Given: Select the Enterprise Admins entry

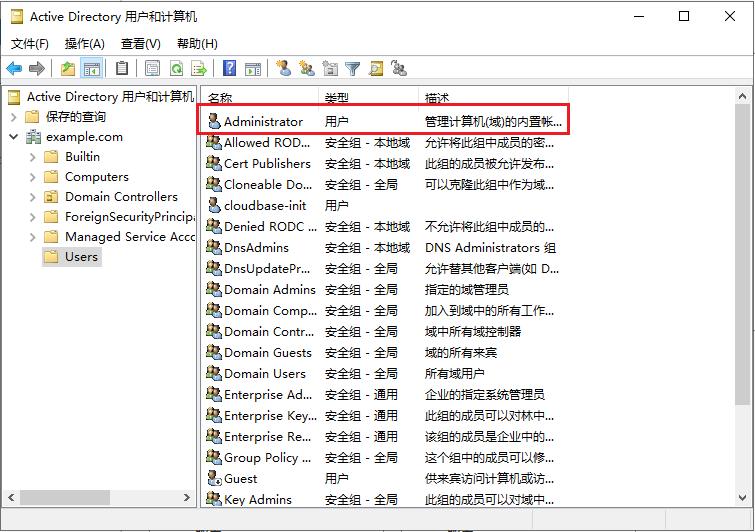Looking at the screenshot, I should pyautogui.click(x=385, y=394).
